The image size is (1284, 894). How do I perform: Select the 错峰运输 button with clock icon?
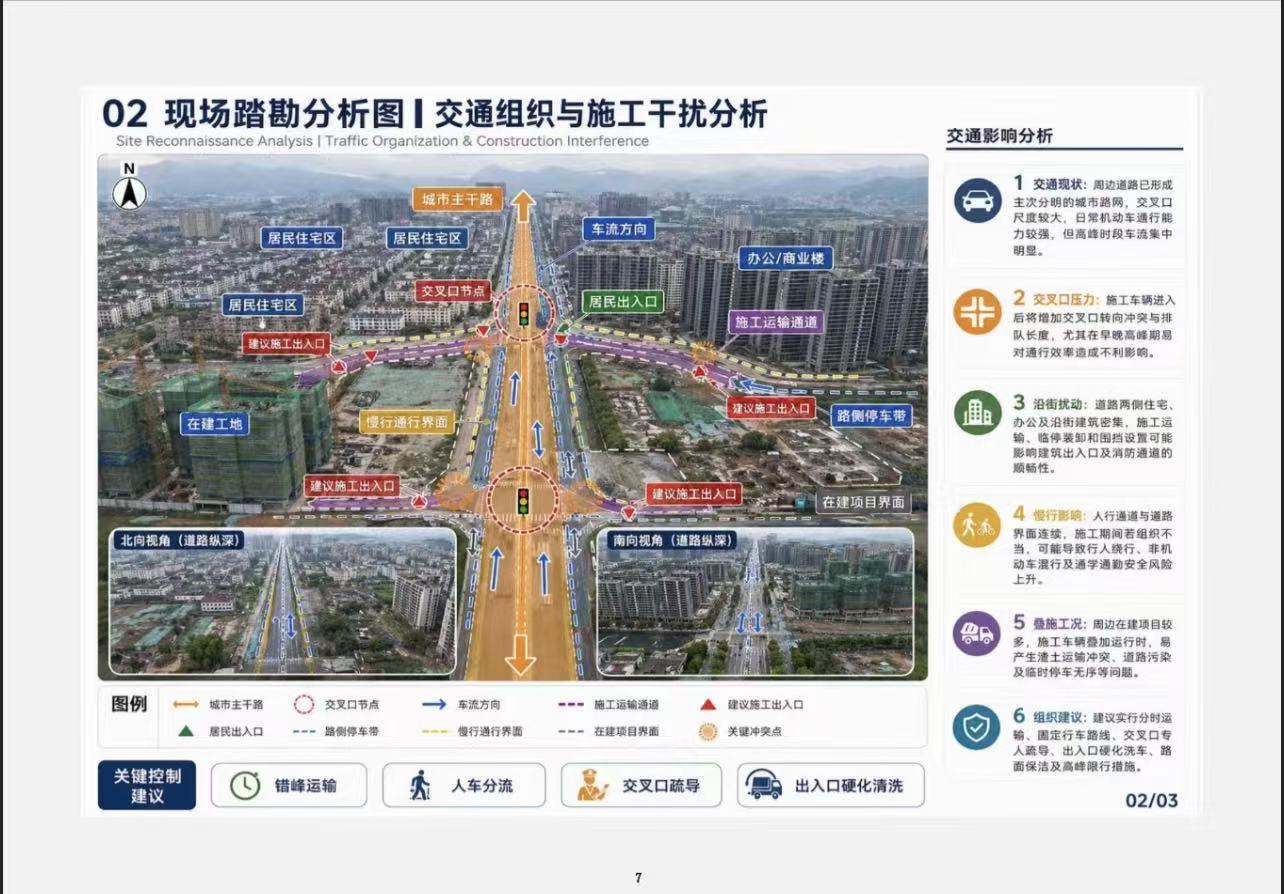pyautogui.click(x=289, y=786)
